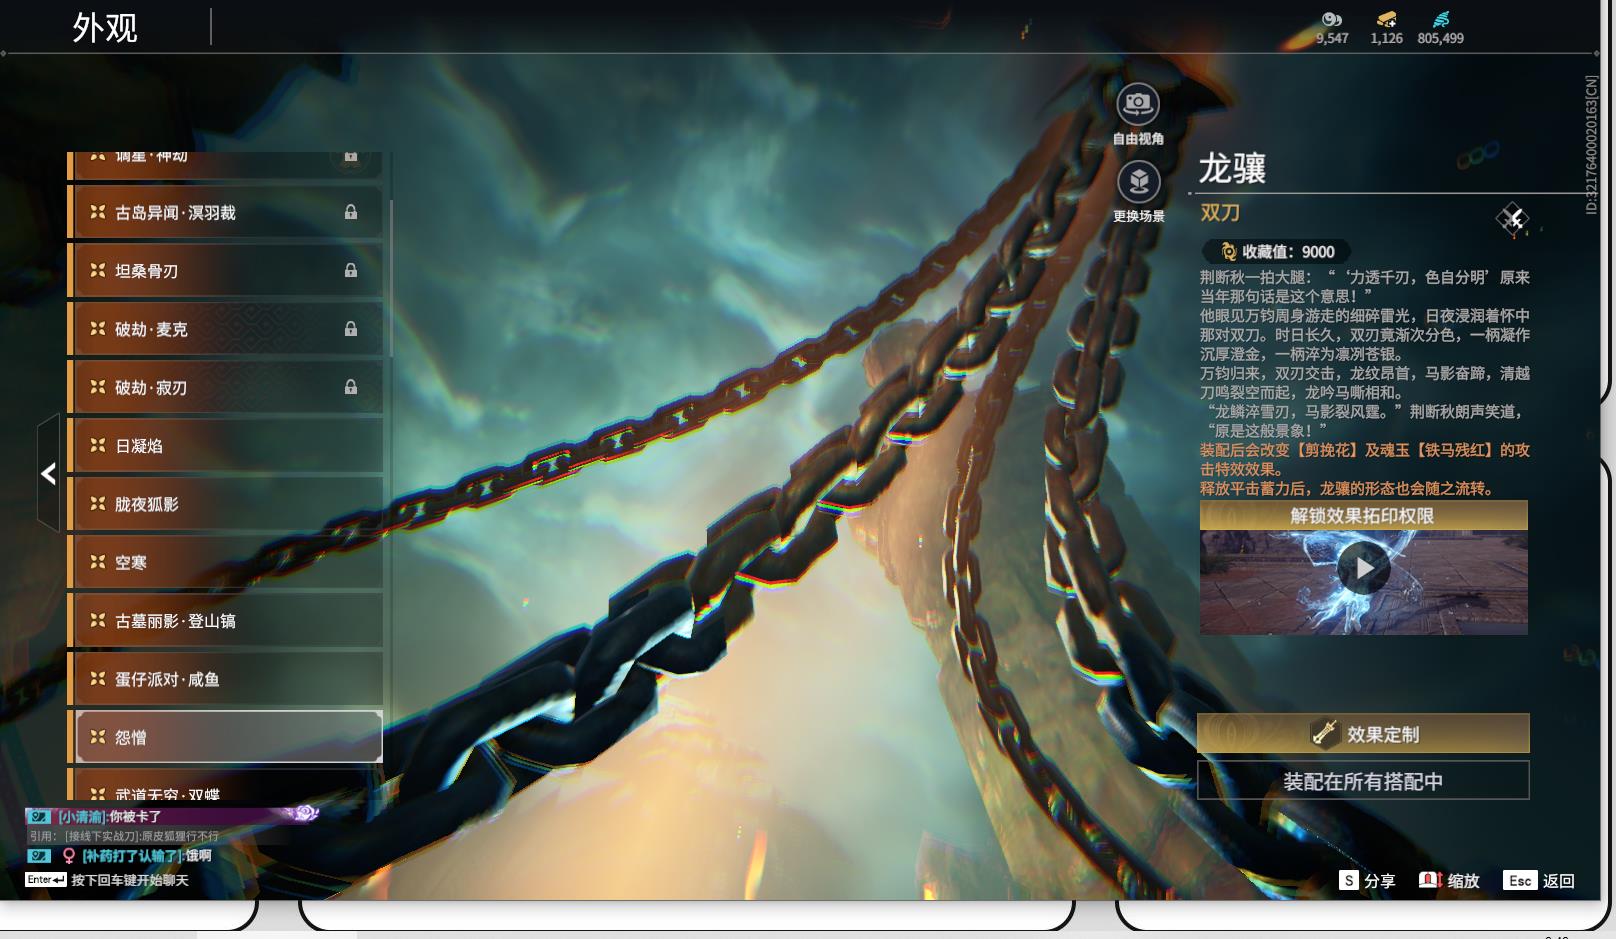Click the 分享 share button
This screenshot has width=1616, height=939.
coord(1368,881)
